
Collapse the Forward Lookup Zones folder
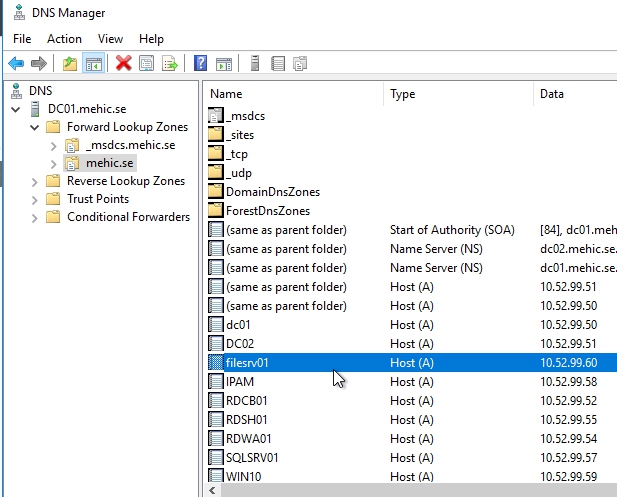[x=34, y=127]
